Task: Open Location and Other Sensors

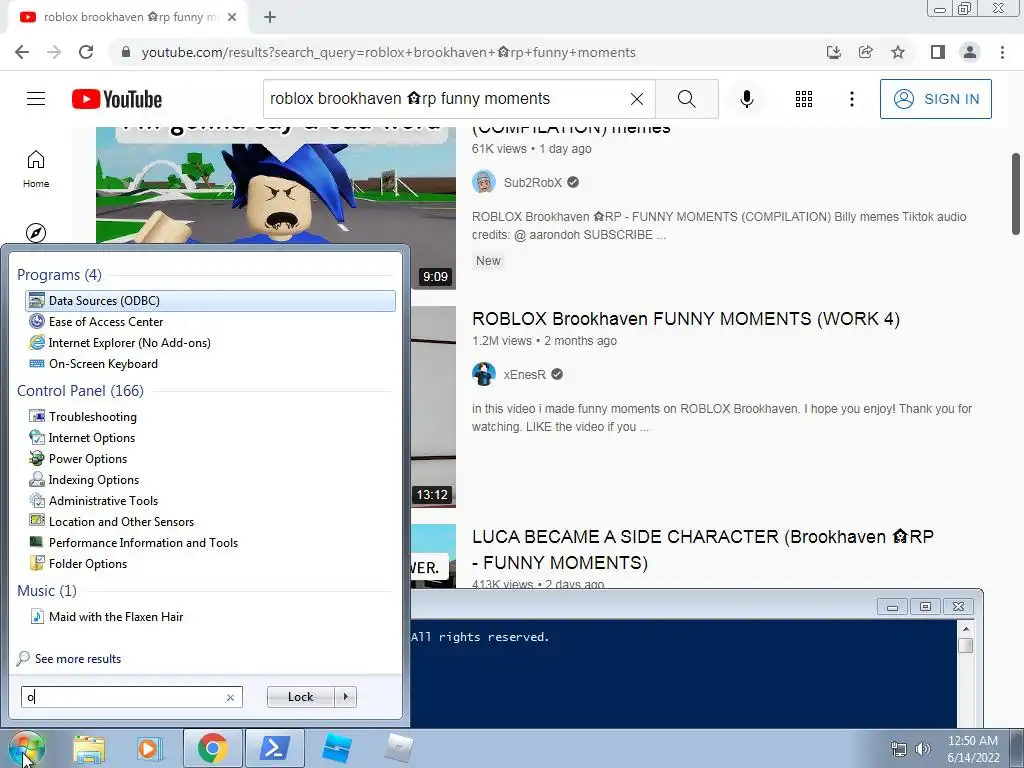Action: click(x=210, y=521)
